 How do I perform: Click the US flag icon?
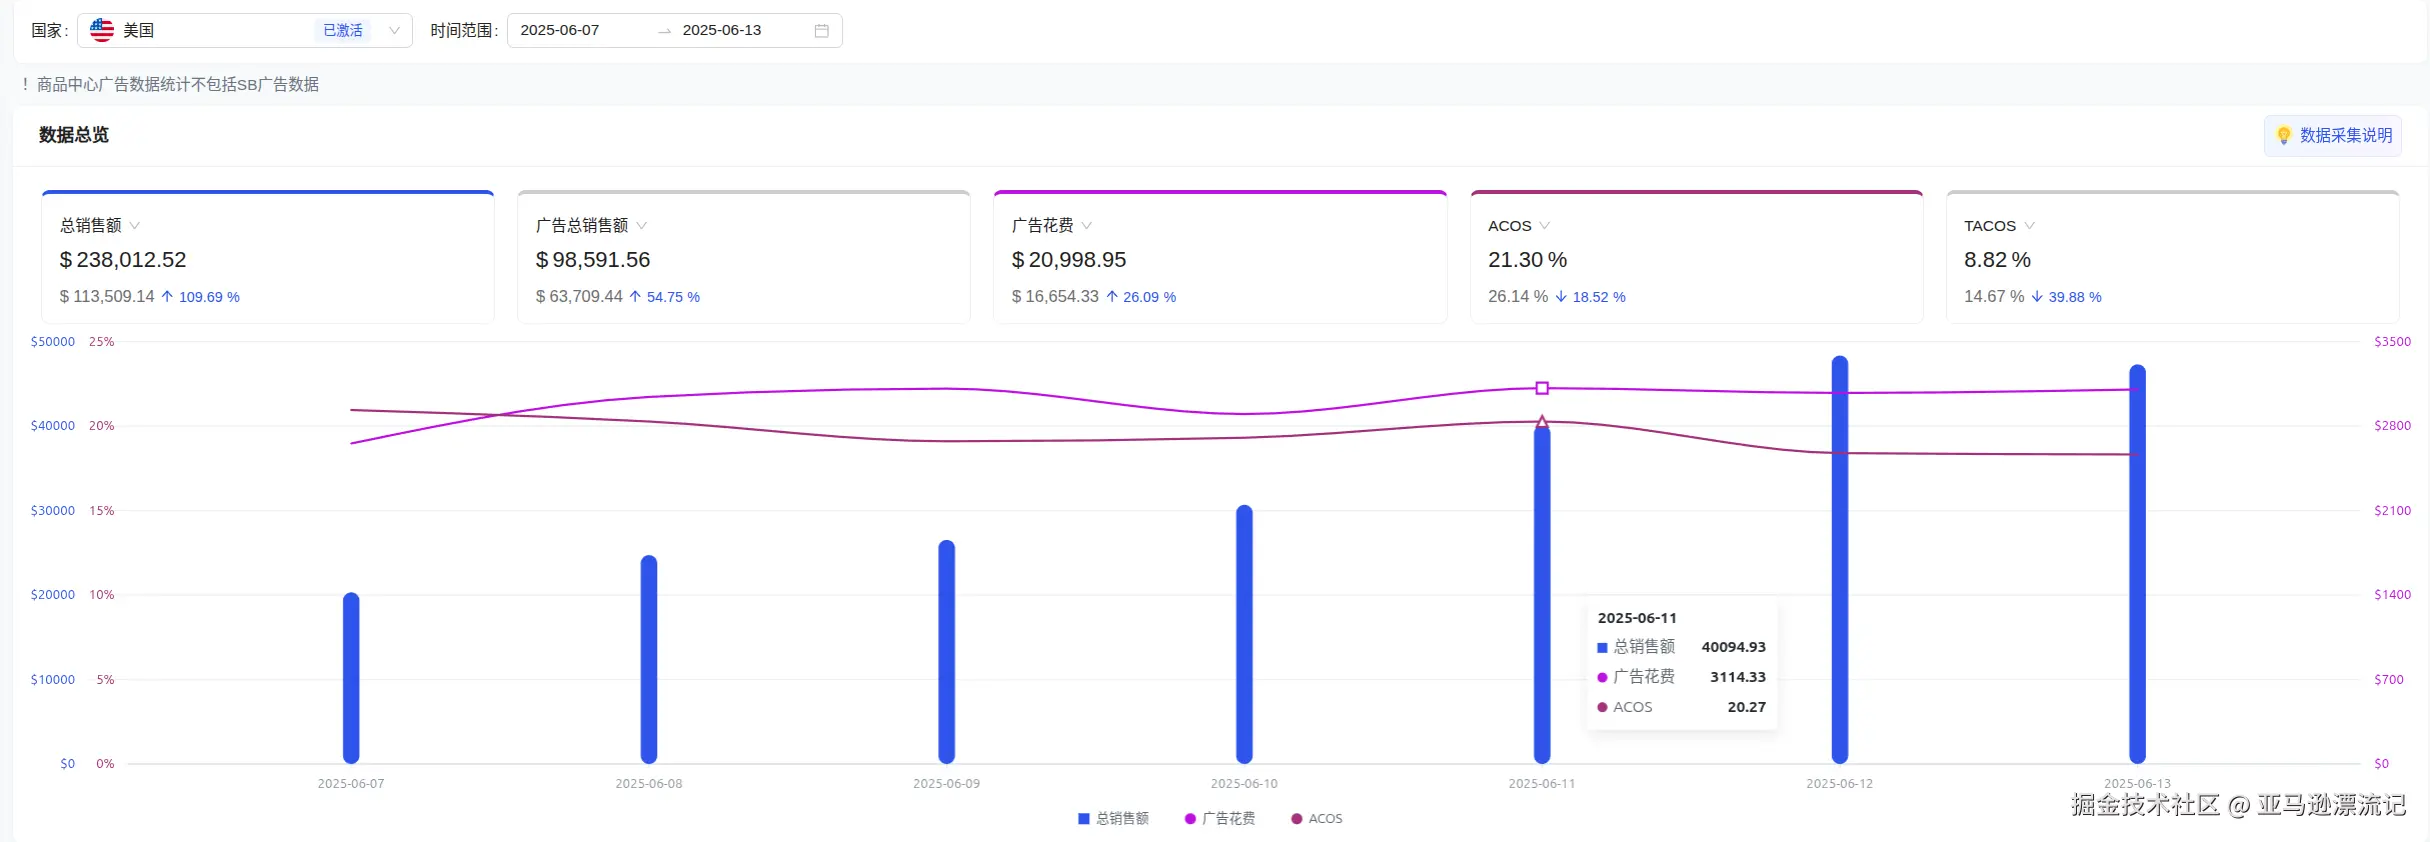point(102,30)
